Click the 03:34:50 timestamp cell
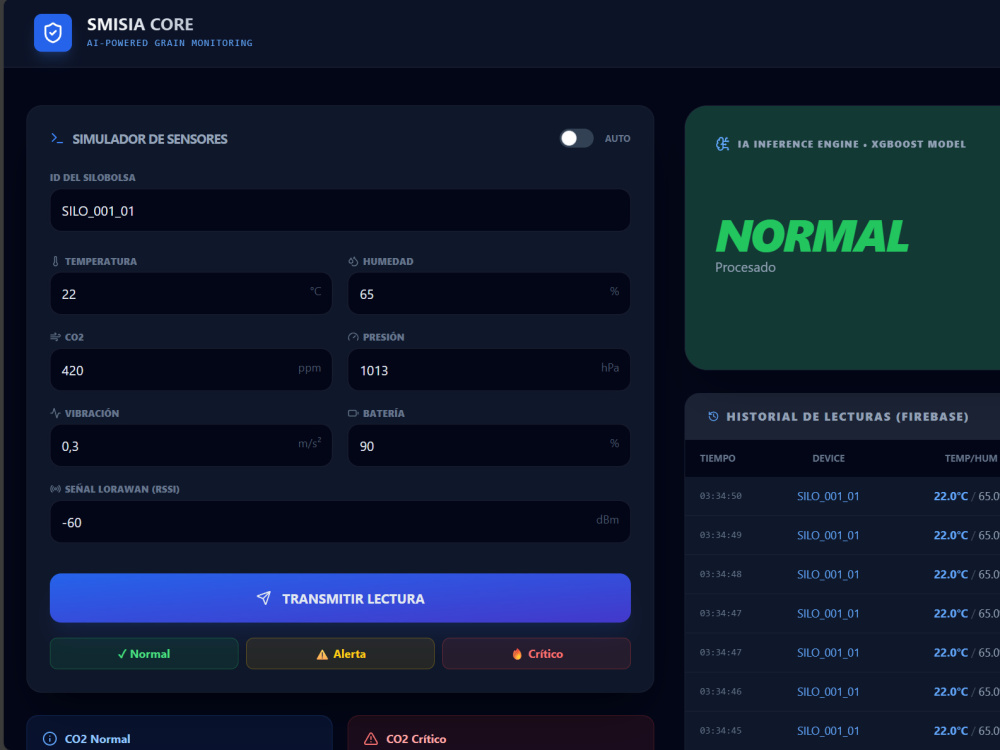This screenshot has height=750, width=1000. coord(721,496)
